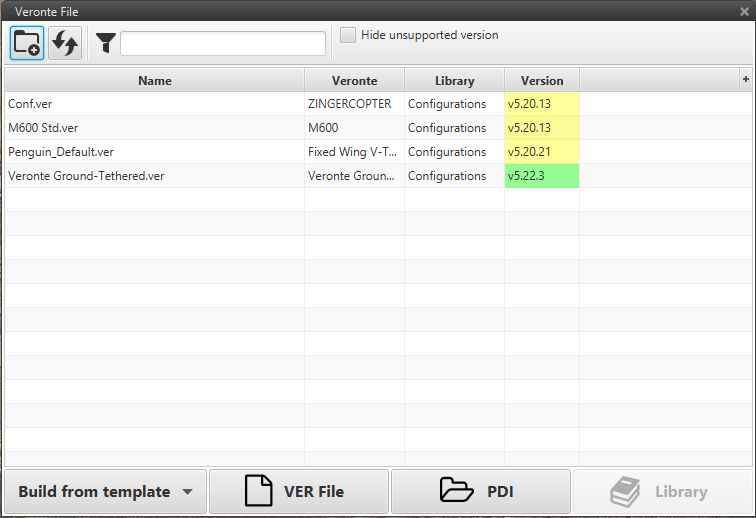Sort by the Version column header
The image size is (756, 518).
point(542,81)
